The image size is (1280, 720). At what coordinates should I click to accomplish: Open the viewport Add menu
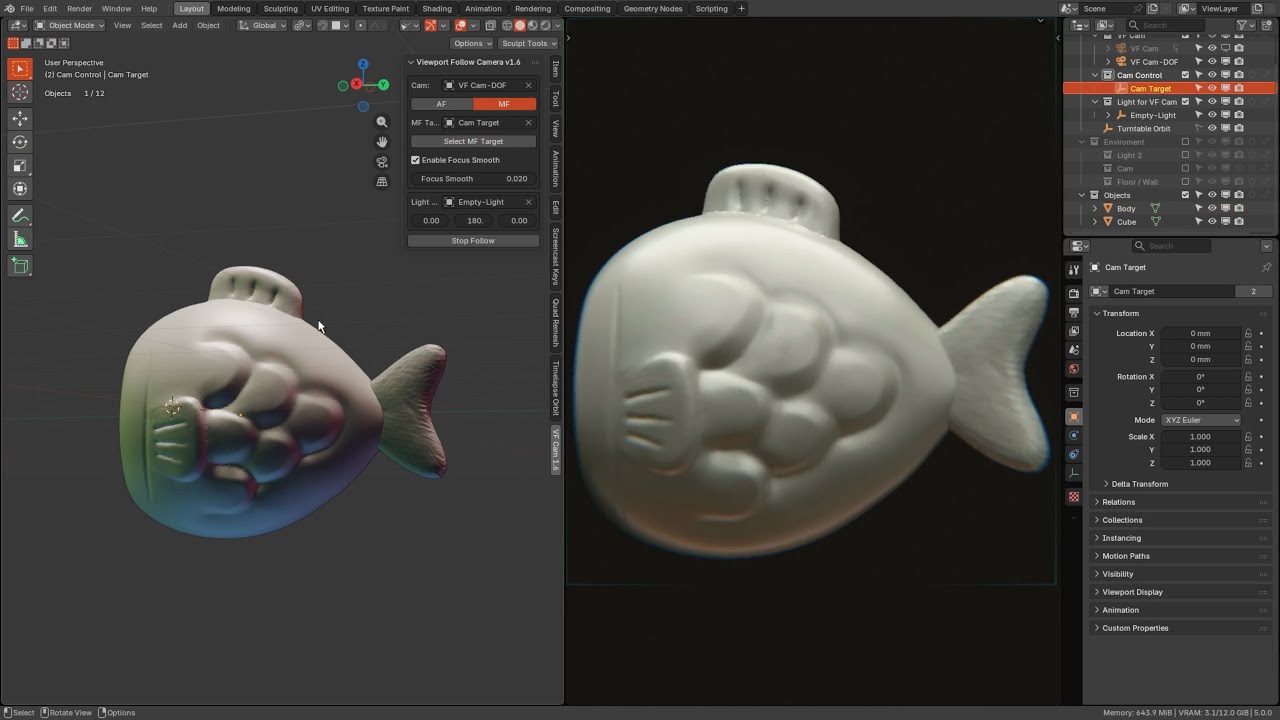click(x=179, y=25)
